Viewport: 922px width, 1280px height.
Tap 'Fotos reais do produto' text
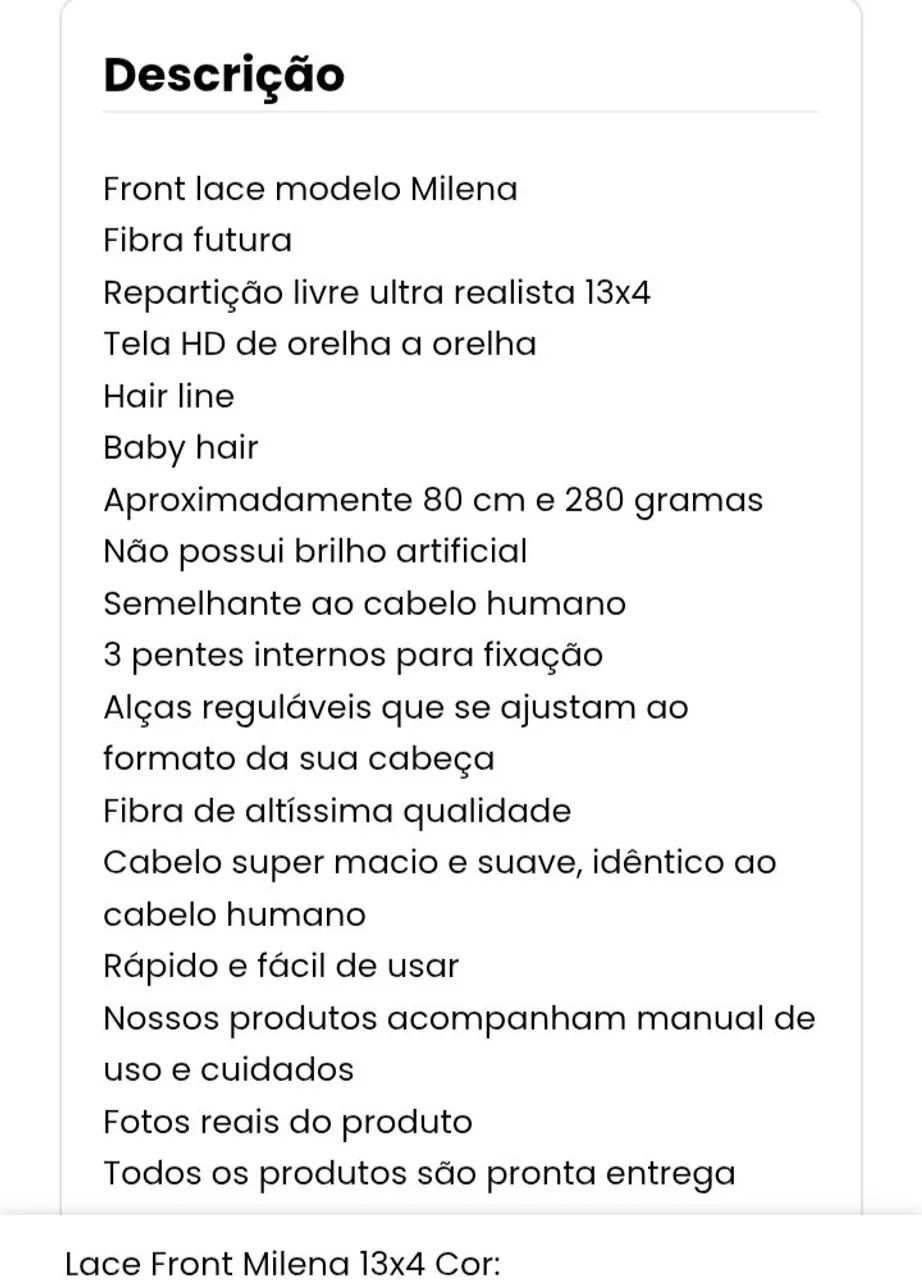(x=288, y=1122)
